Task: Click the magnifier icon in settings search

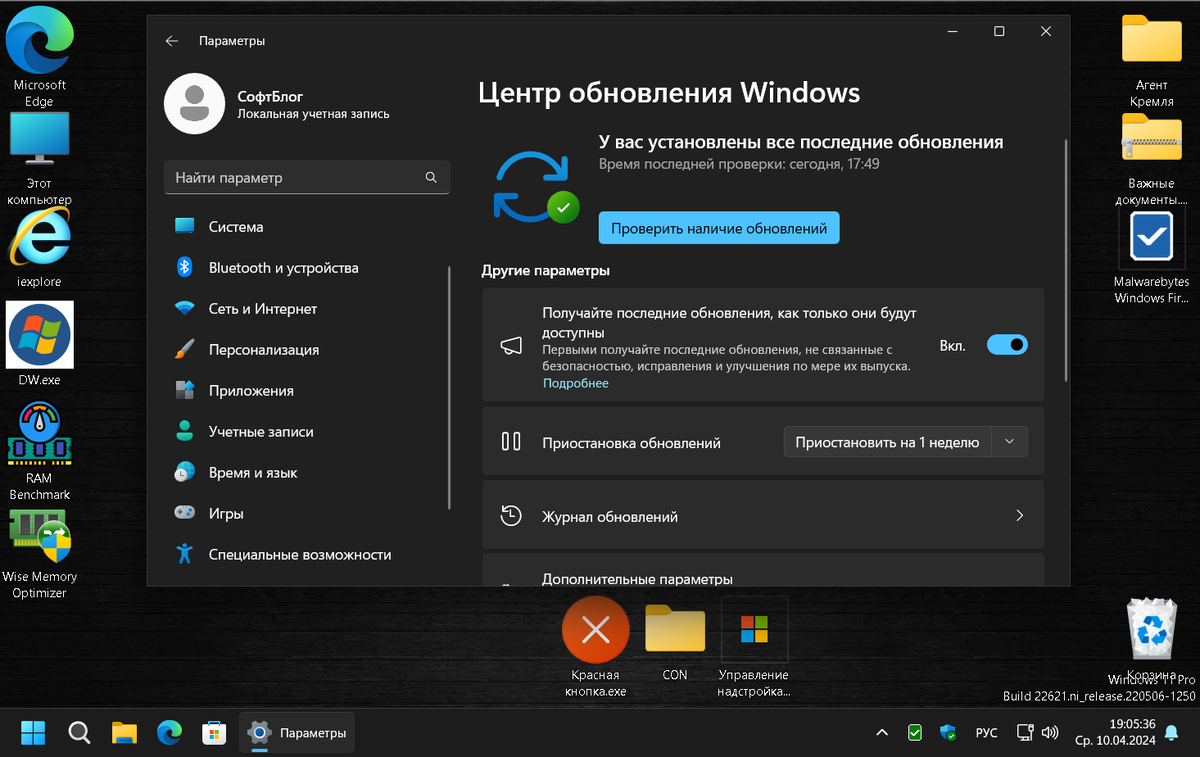Action: coord(431,178)
